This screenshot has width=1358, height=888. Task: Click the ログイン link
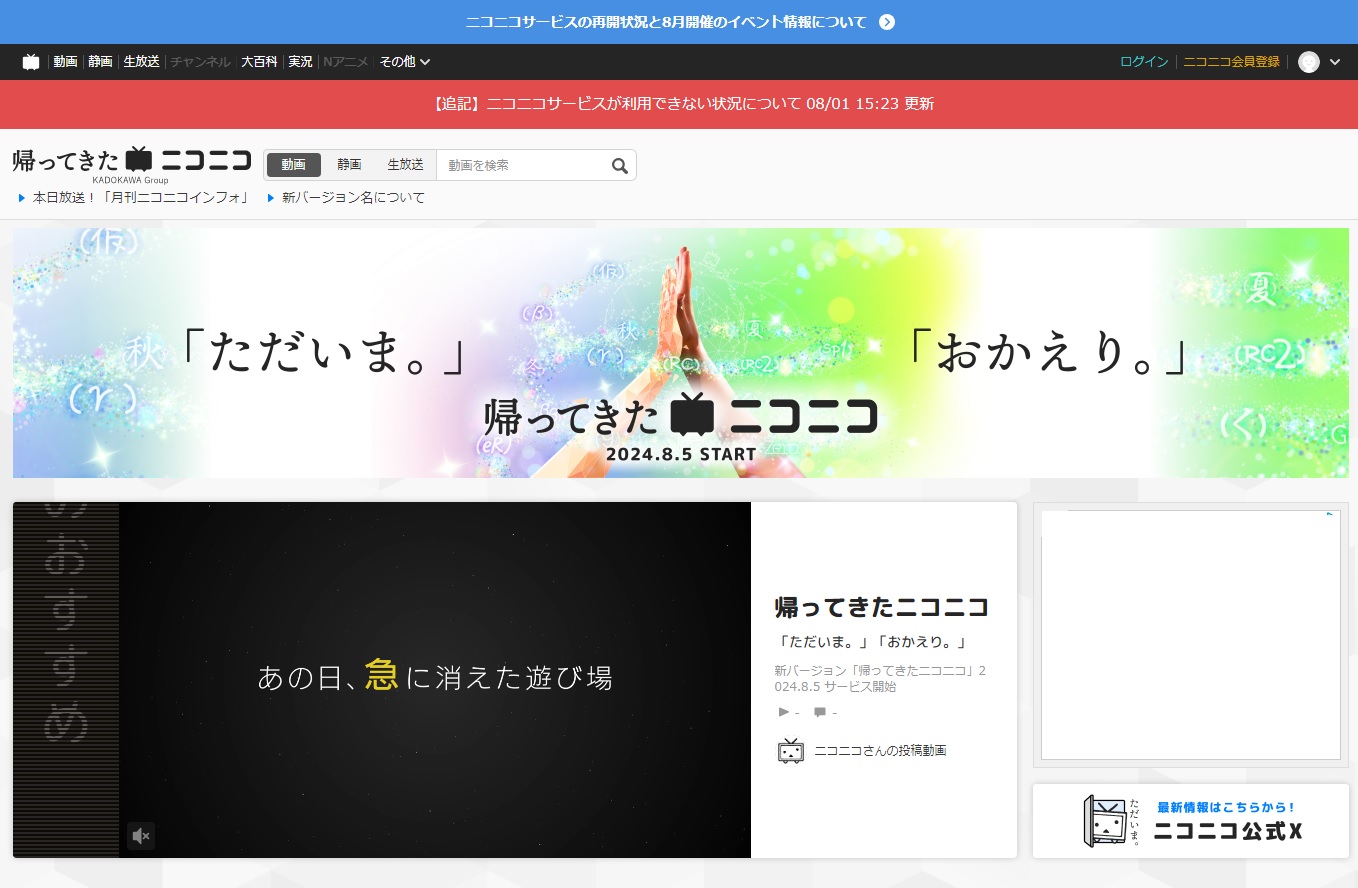[1144, 62]
